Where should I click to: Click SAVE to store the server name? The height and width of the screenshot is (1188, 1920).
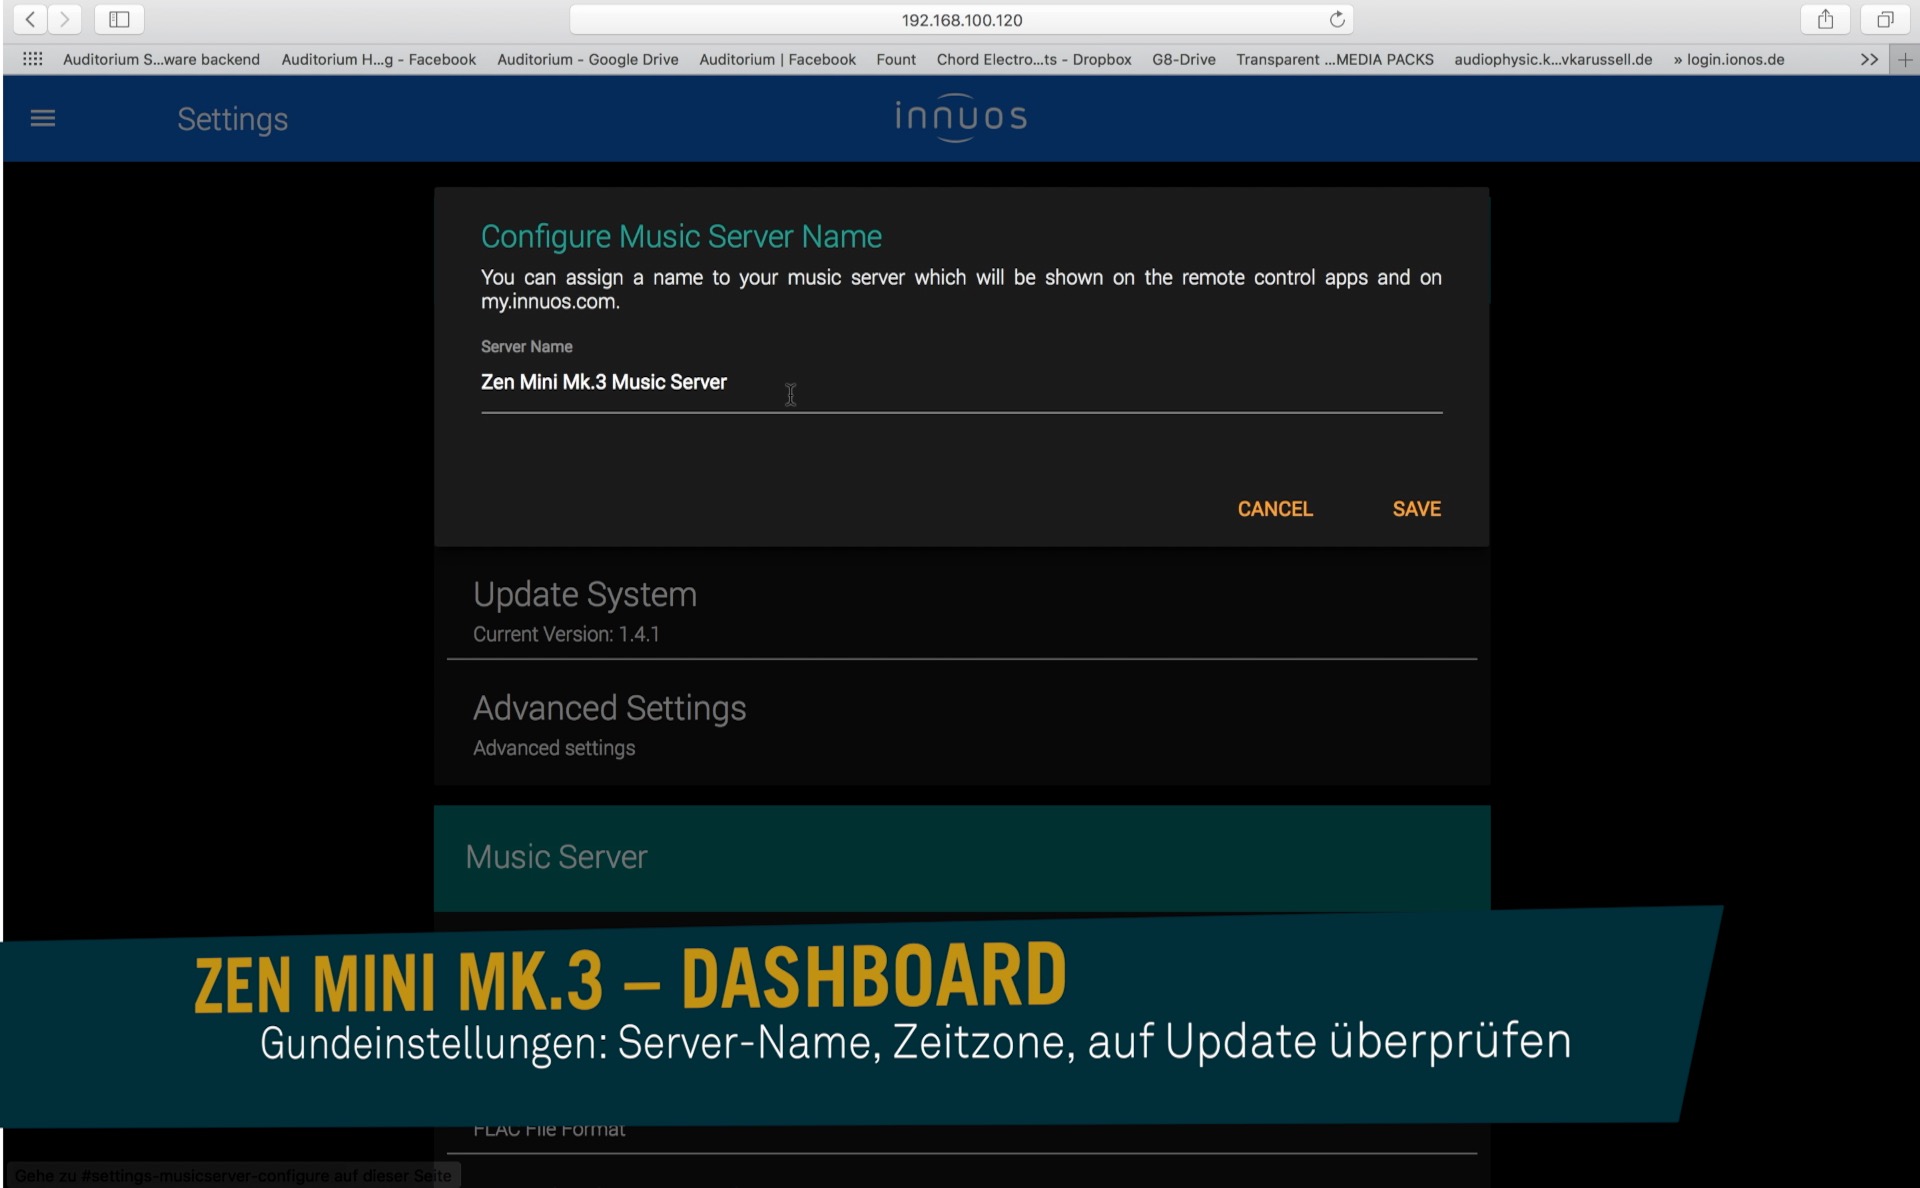point(1417,509)
